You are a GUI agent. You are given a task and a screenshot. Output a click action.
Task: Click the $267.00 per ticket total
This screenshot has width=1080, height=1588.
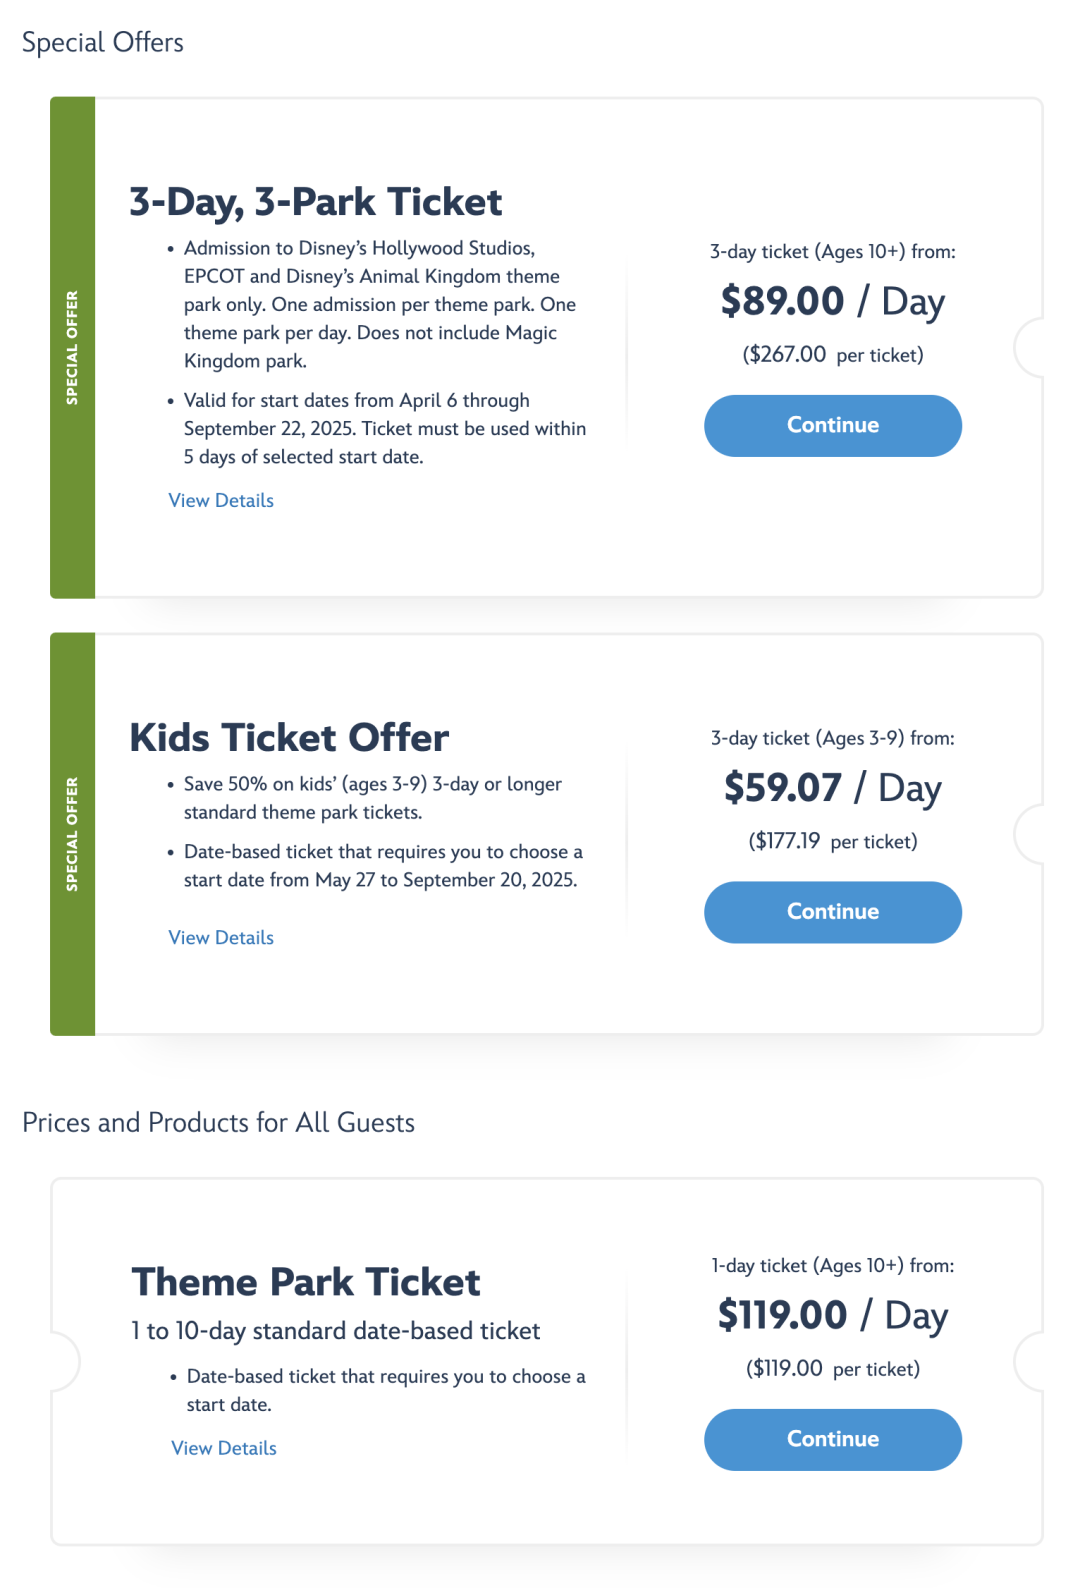pyautogui.click(x=832, y=355)
